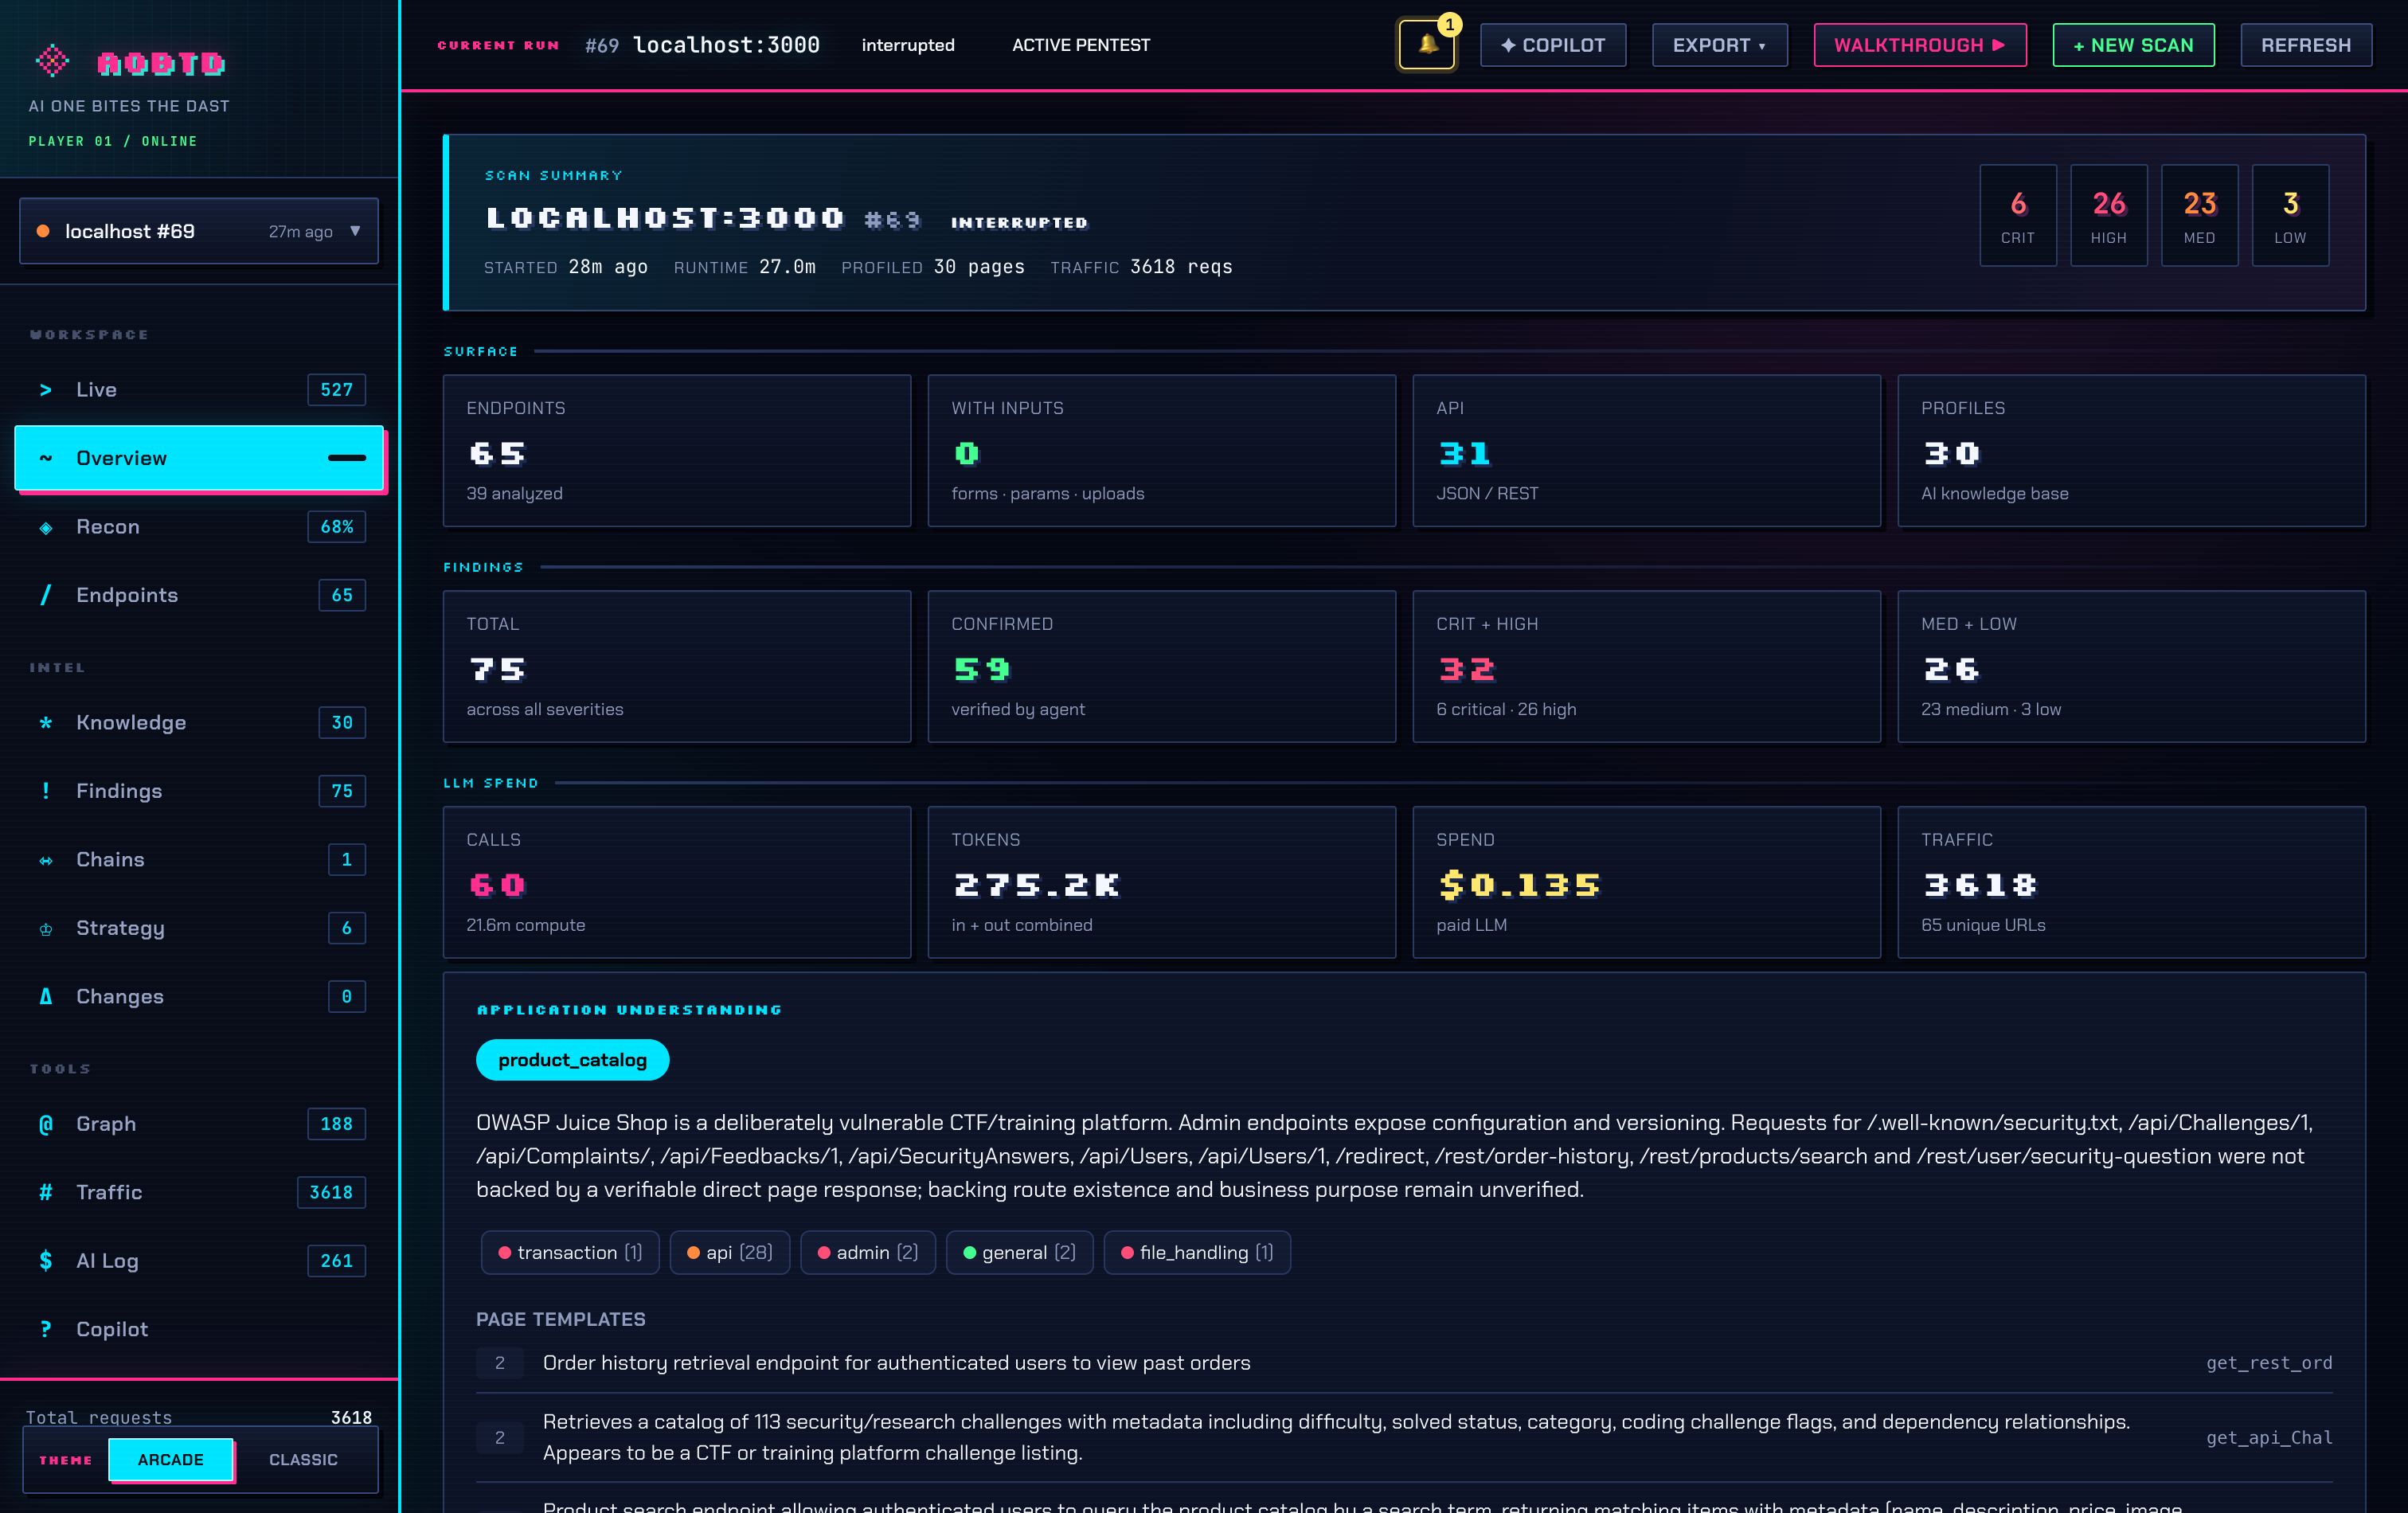
Task: Open the Findings list
Action: coord(199,791)
